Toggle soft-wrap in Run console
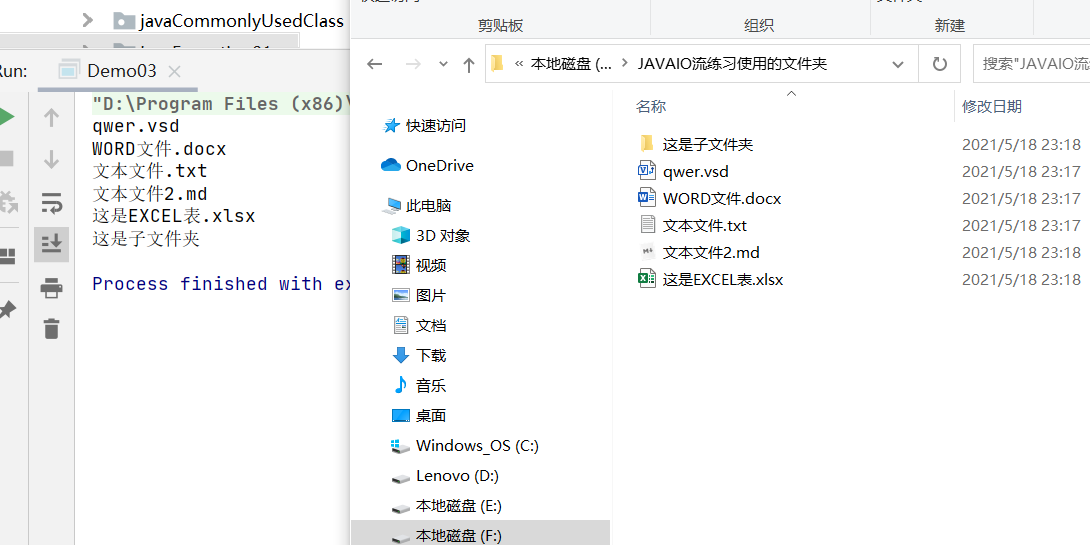Image resolution: width=1090 pixels, height=545 pixels. [51, 203]
